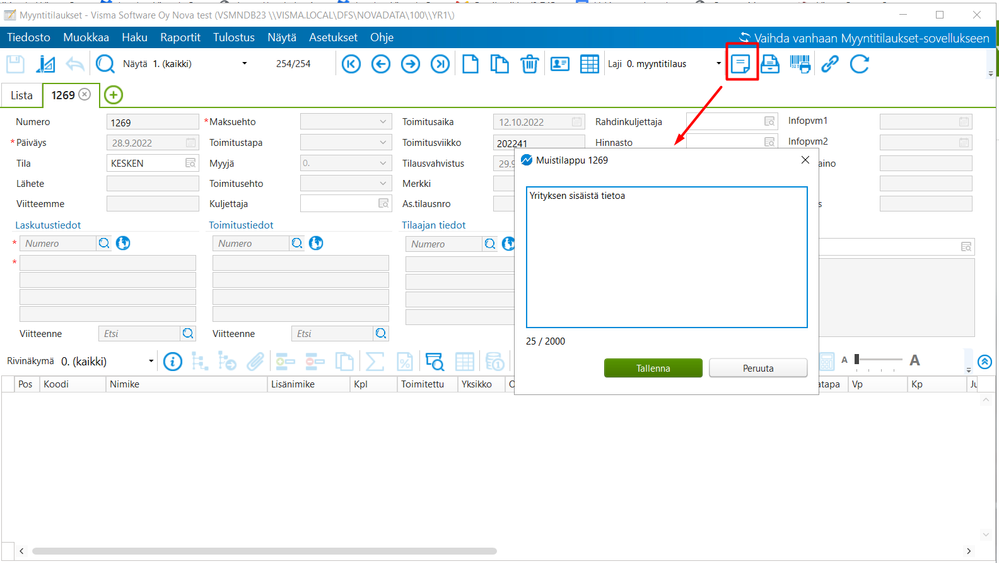Click Vaihda vanhaan Myyntitilaukset-sovellukseen link

[864, 38]
